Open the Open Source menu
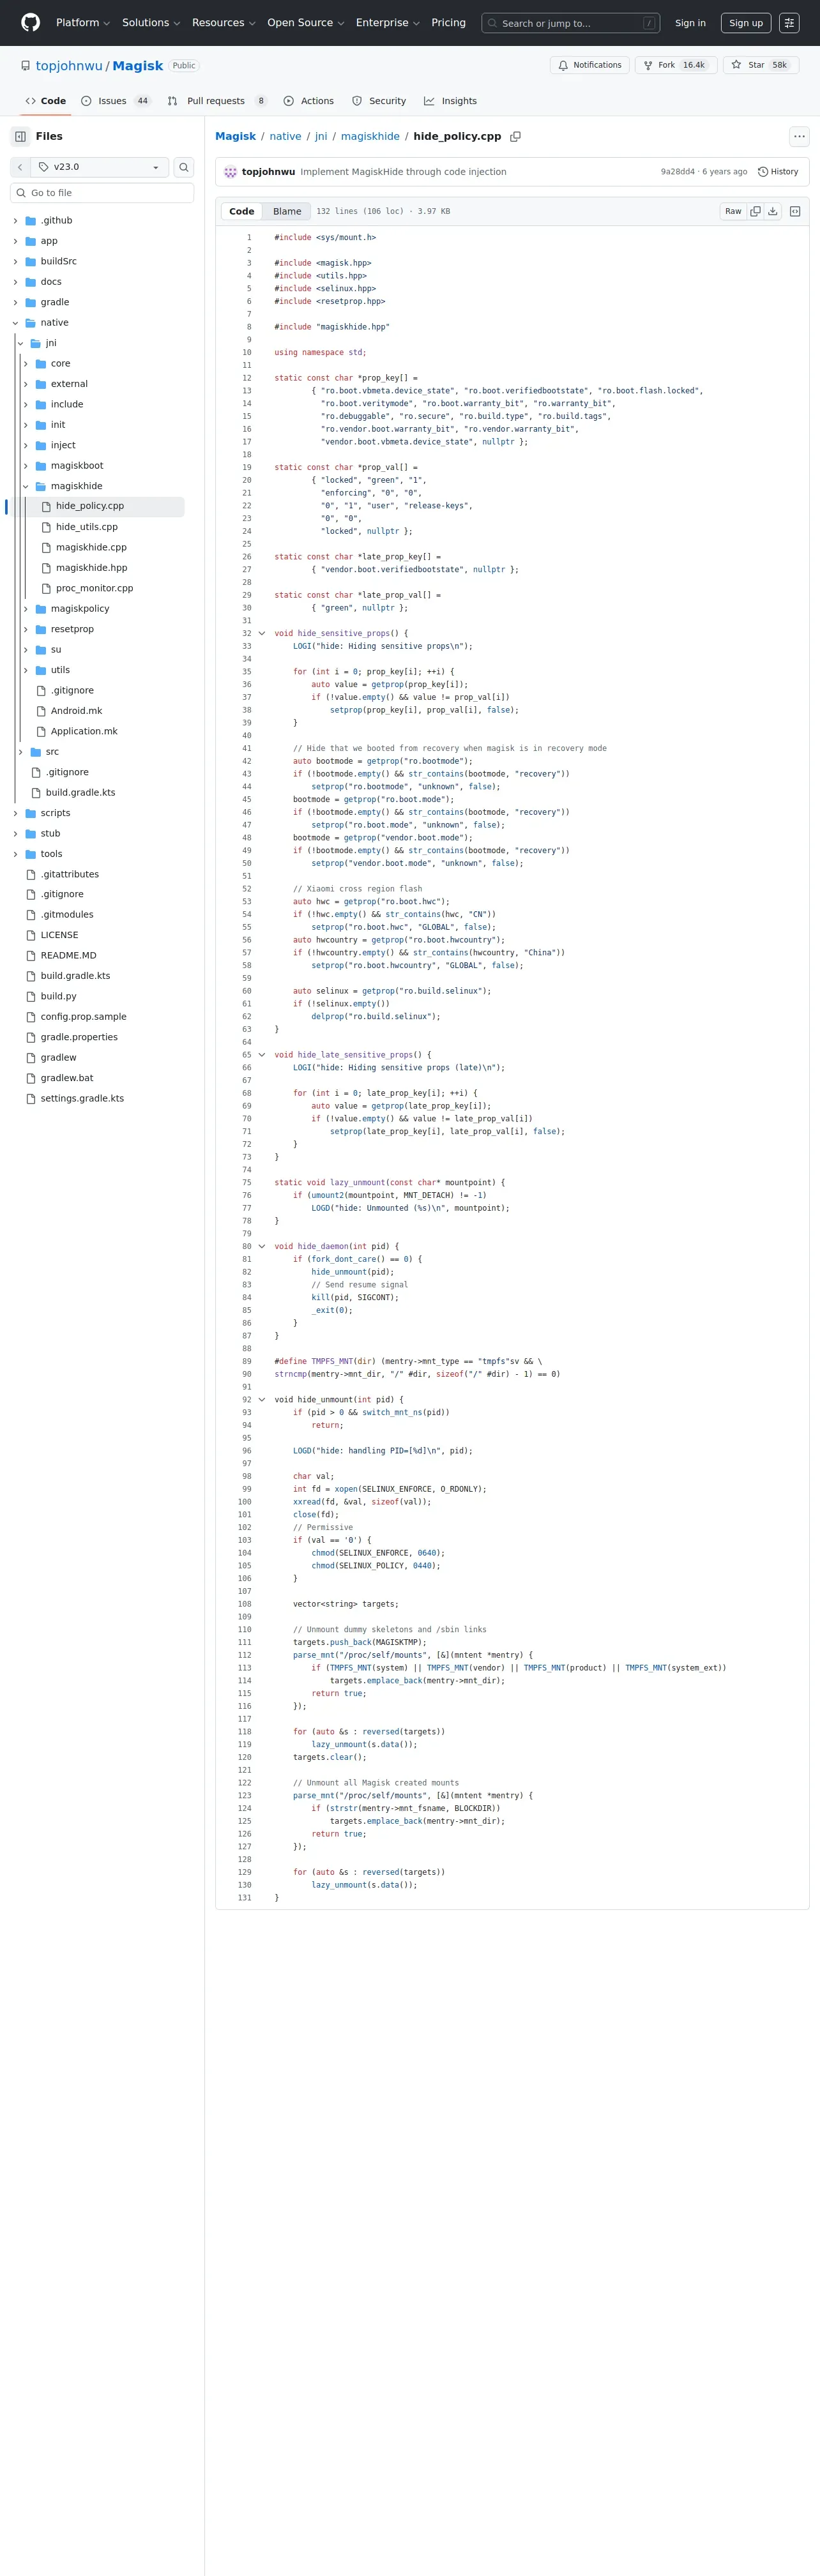Viewport: 820px width, 2576px height. 305,23
